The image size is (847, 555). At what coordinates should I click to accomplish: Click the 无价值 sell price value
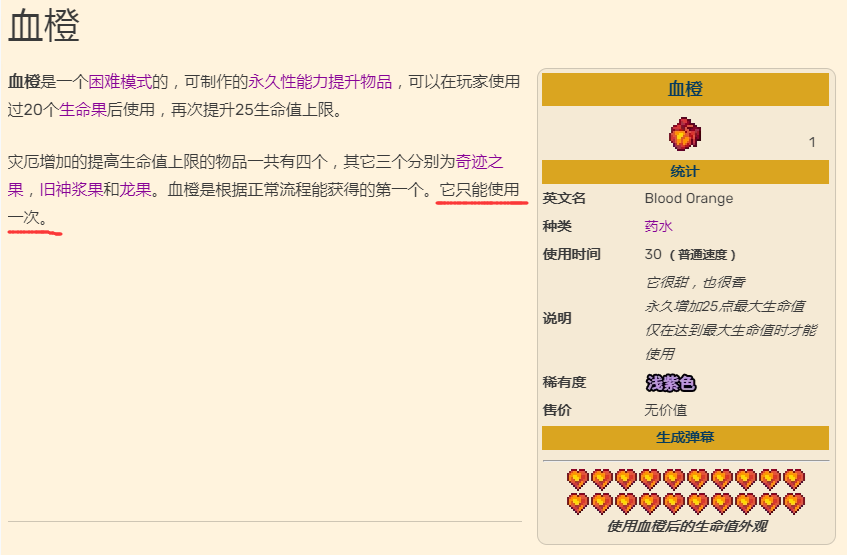(x=665, y=410)
